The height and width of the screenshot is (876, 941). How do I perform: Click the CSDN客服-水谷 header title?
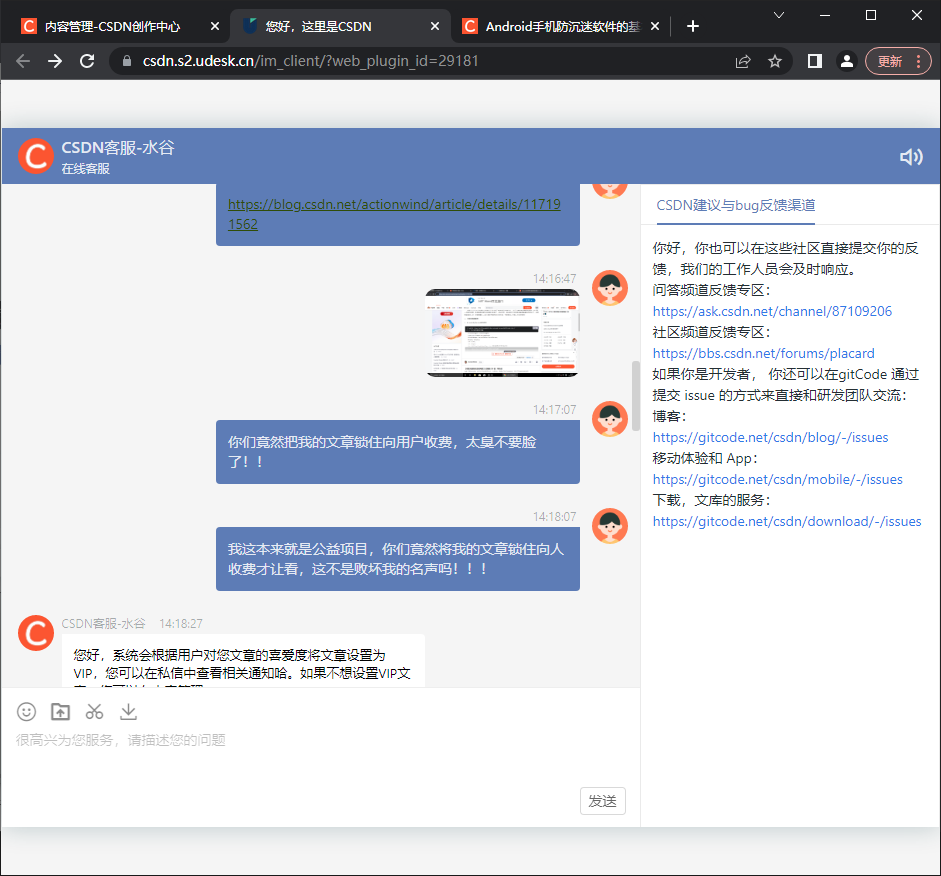click(118, 148)
